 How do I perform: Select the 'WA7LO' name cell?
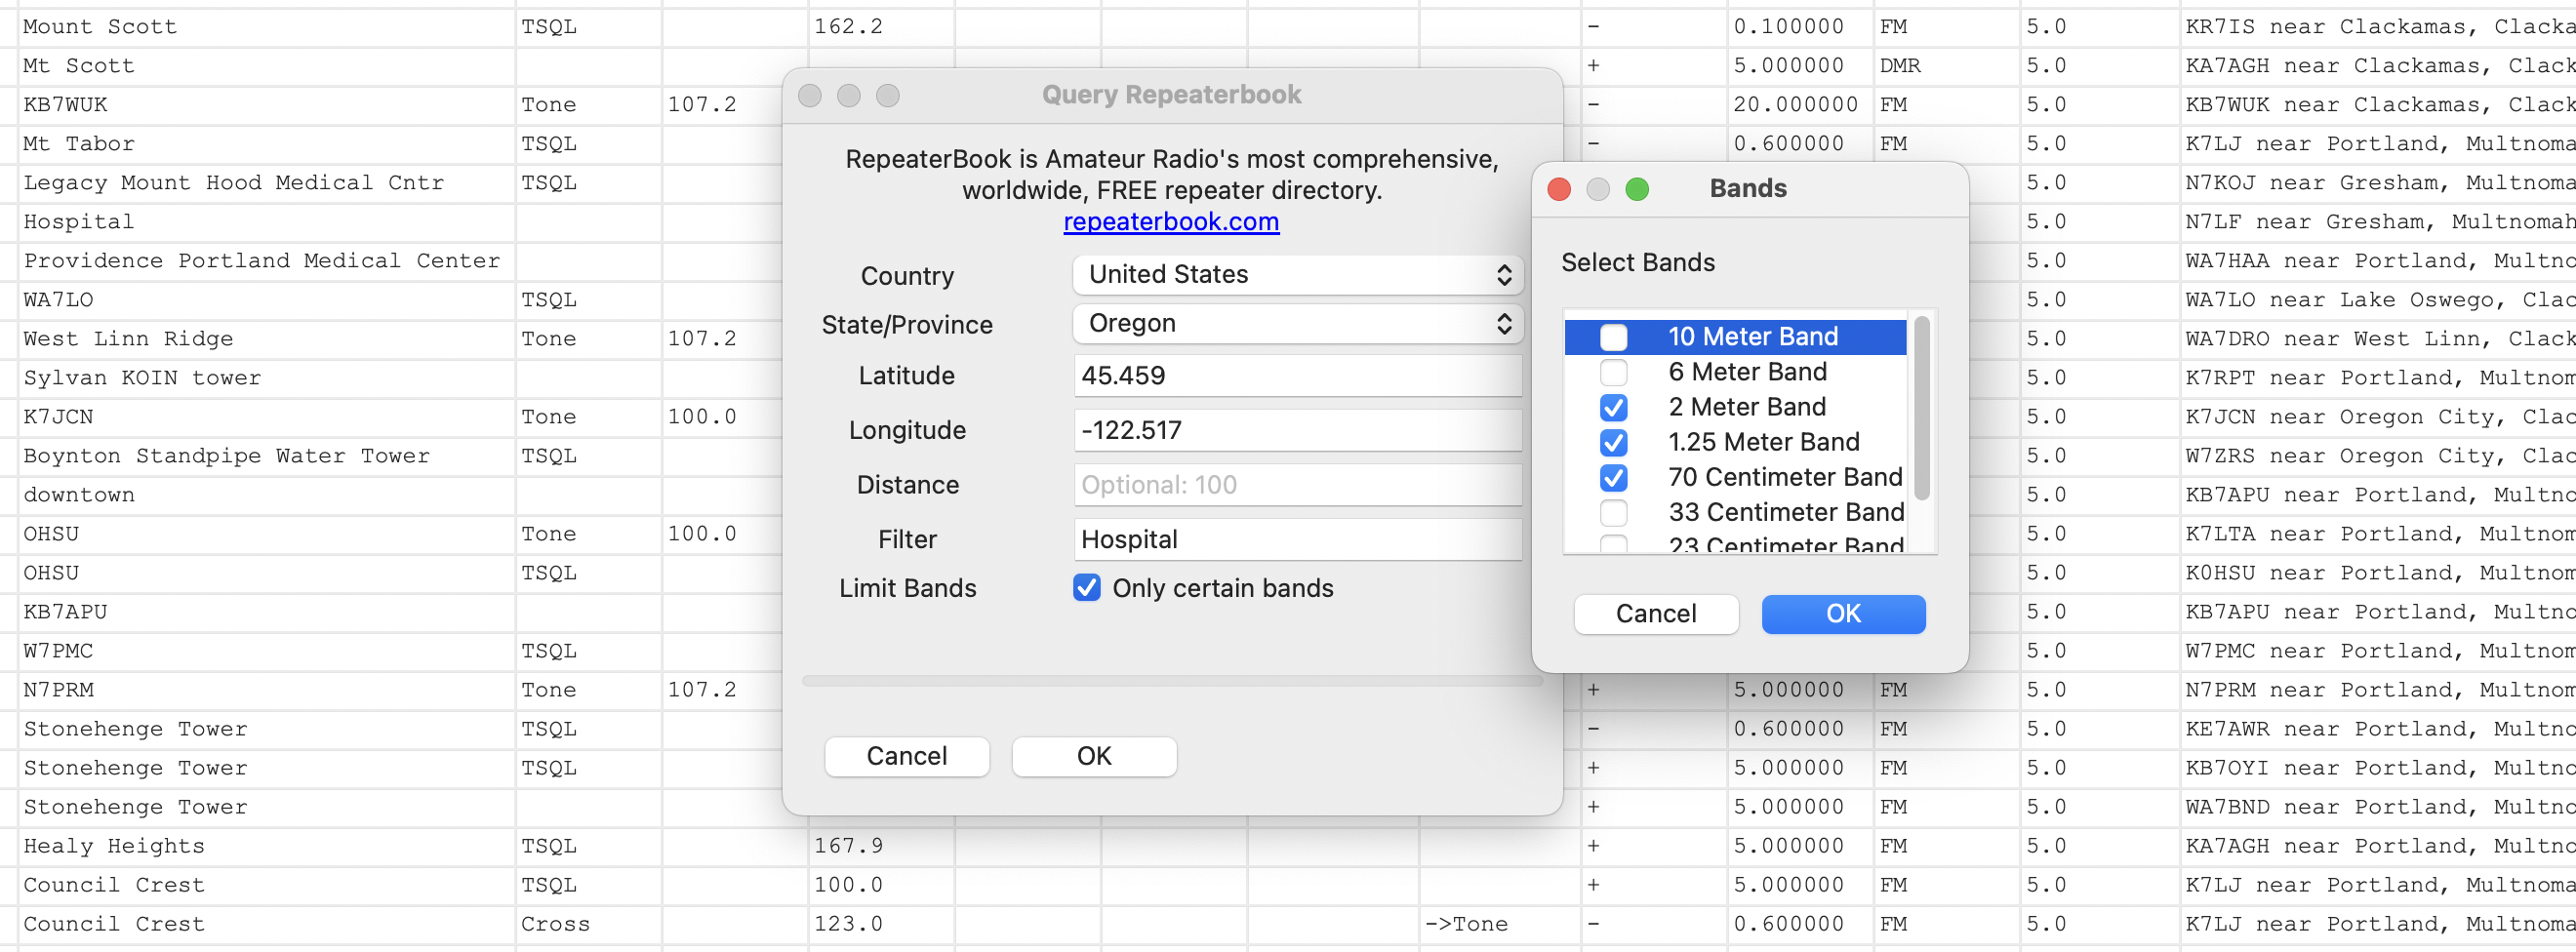[x=266, y=300]
